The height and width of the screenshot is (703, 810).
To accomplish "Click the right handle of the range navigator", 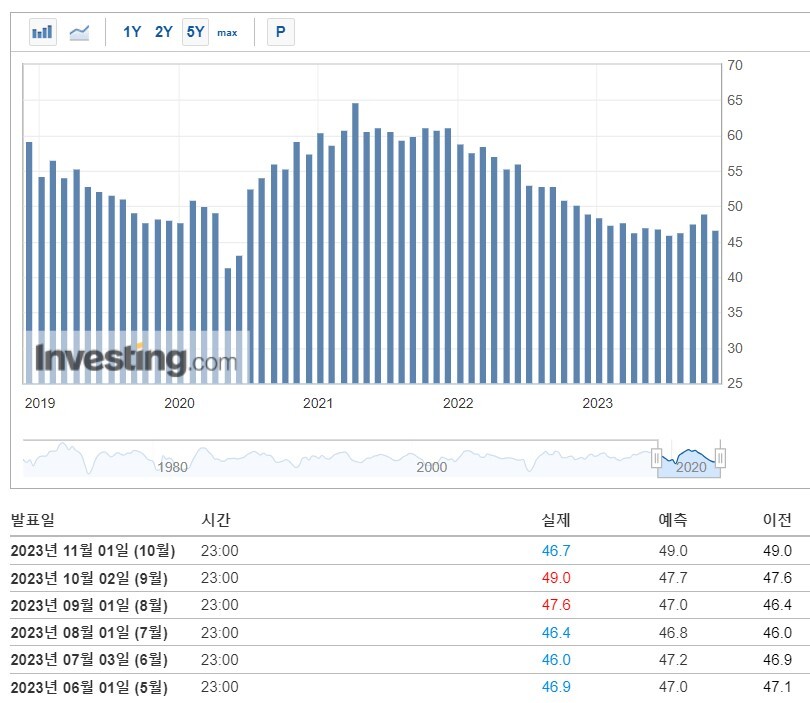I will 720,458.
